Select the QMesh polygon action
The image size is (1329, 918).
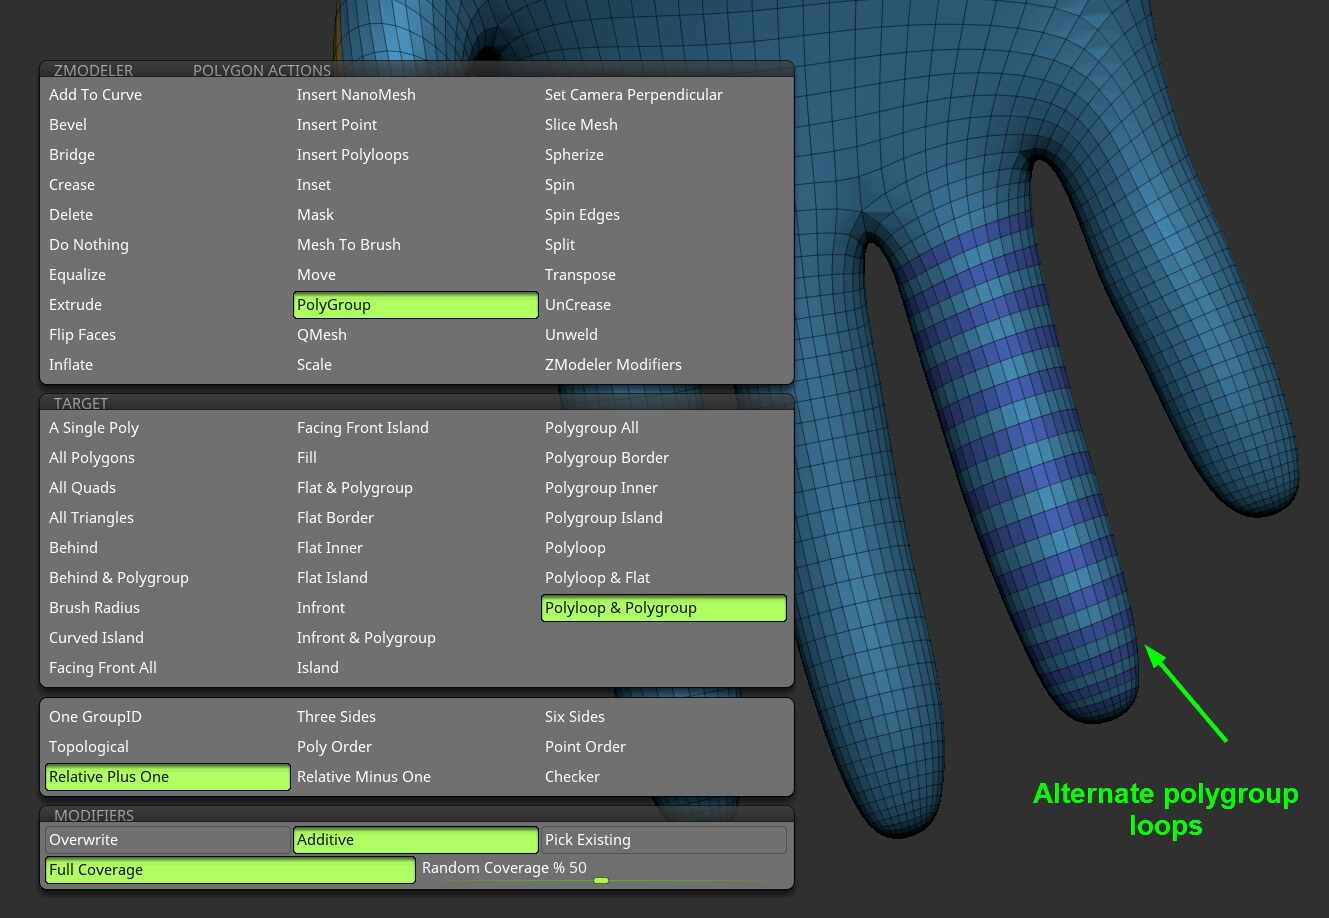point(322,335)
